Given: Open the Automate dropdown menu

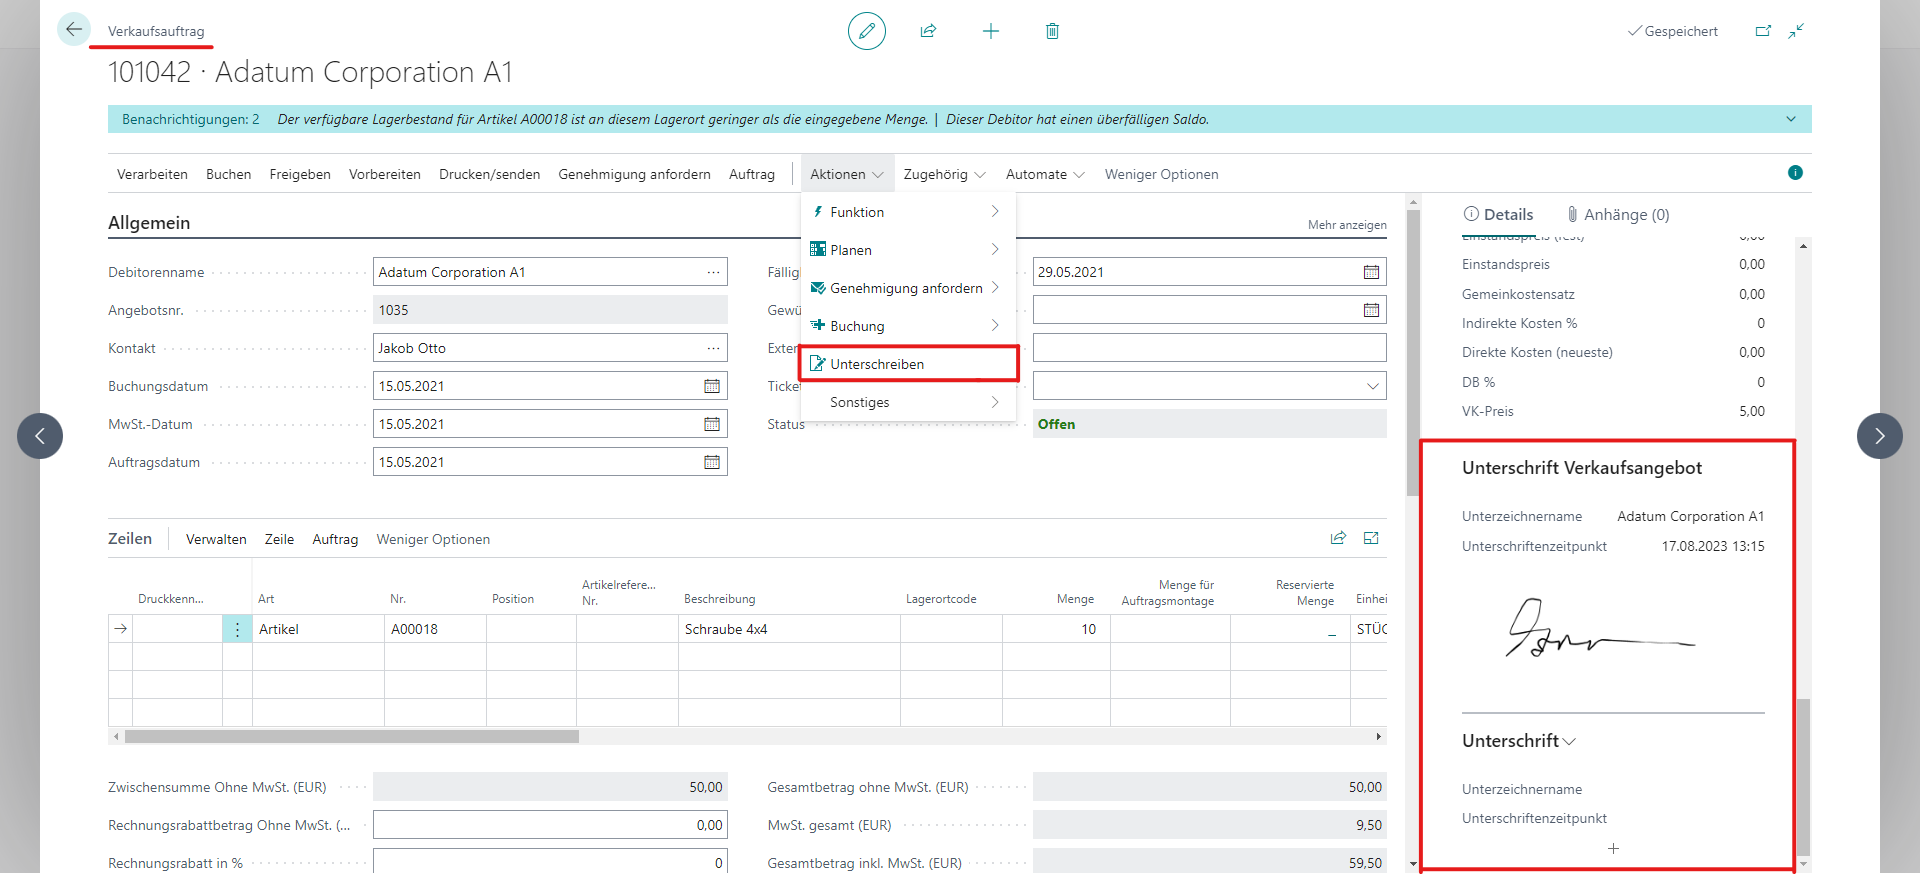Looking at the screenshot, I should 1044,174.
